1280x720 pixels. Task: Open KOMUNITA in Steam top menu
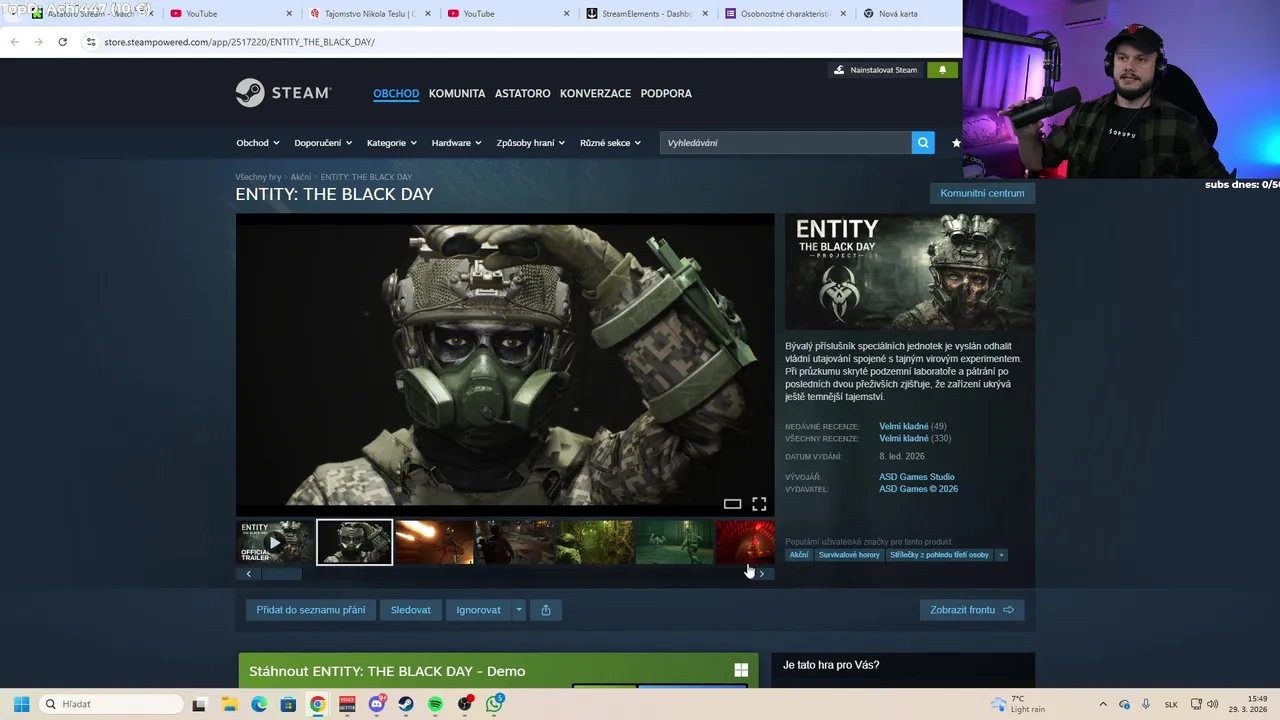point(457,93)
